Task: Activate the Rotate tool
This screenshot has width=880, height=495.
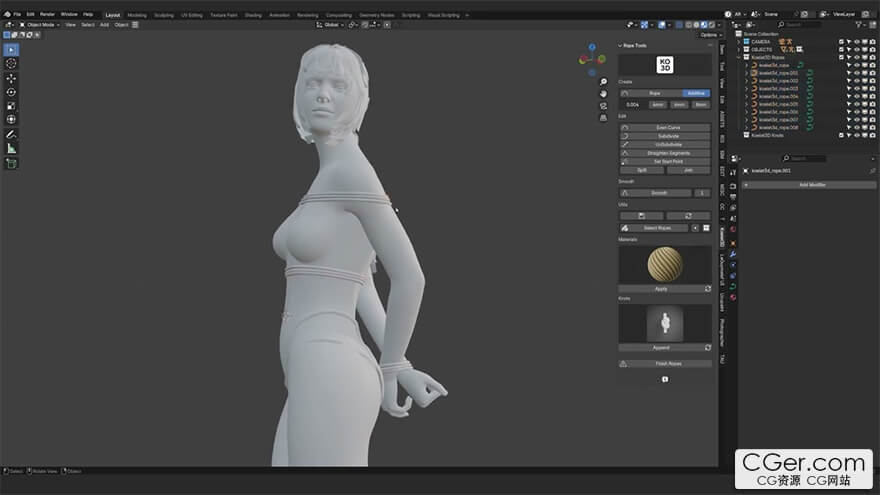Action: [12, 92]
